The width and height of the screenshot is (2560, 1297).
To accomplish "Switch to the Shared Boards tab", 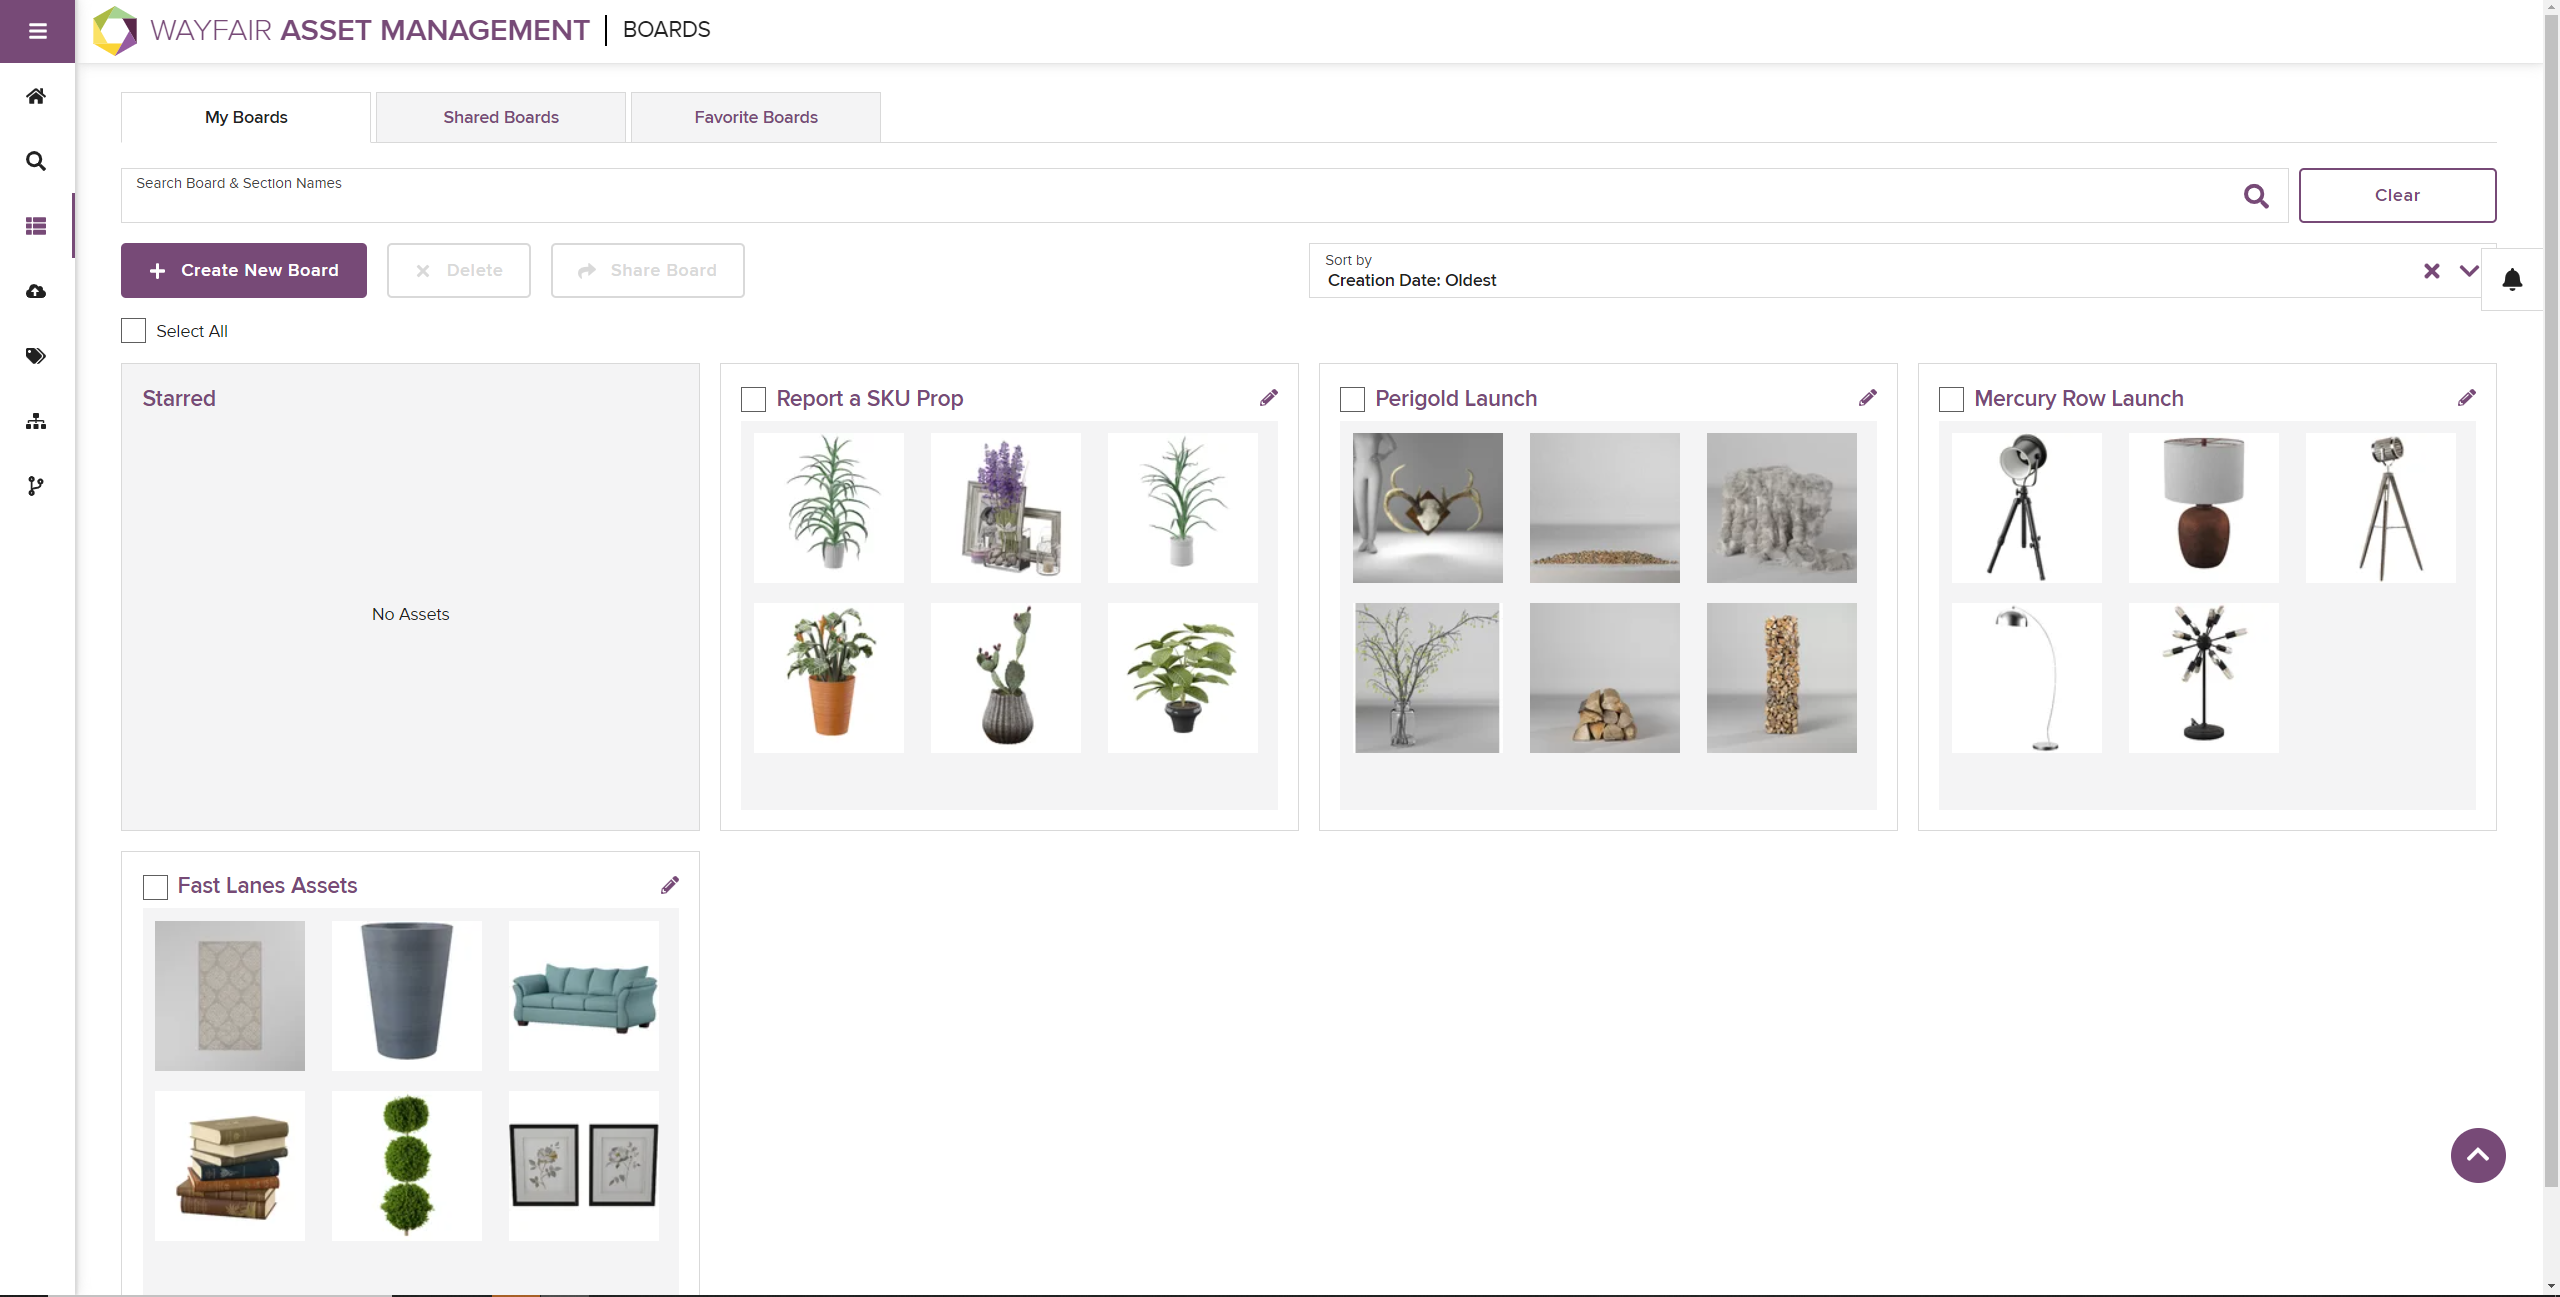I will (501, 117).
